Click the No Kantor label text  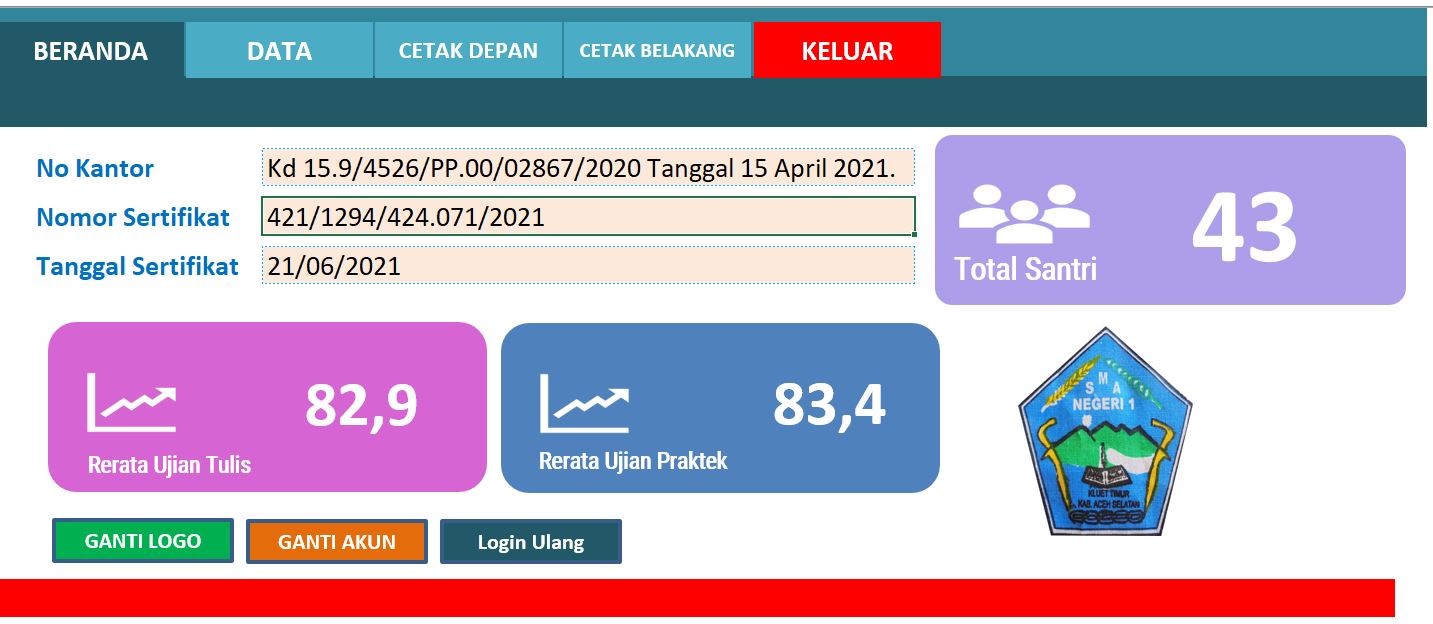(94, 168)
